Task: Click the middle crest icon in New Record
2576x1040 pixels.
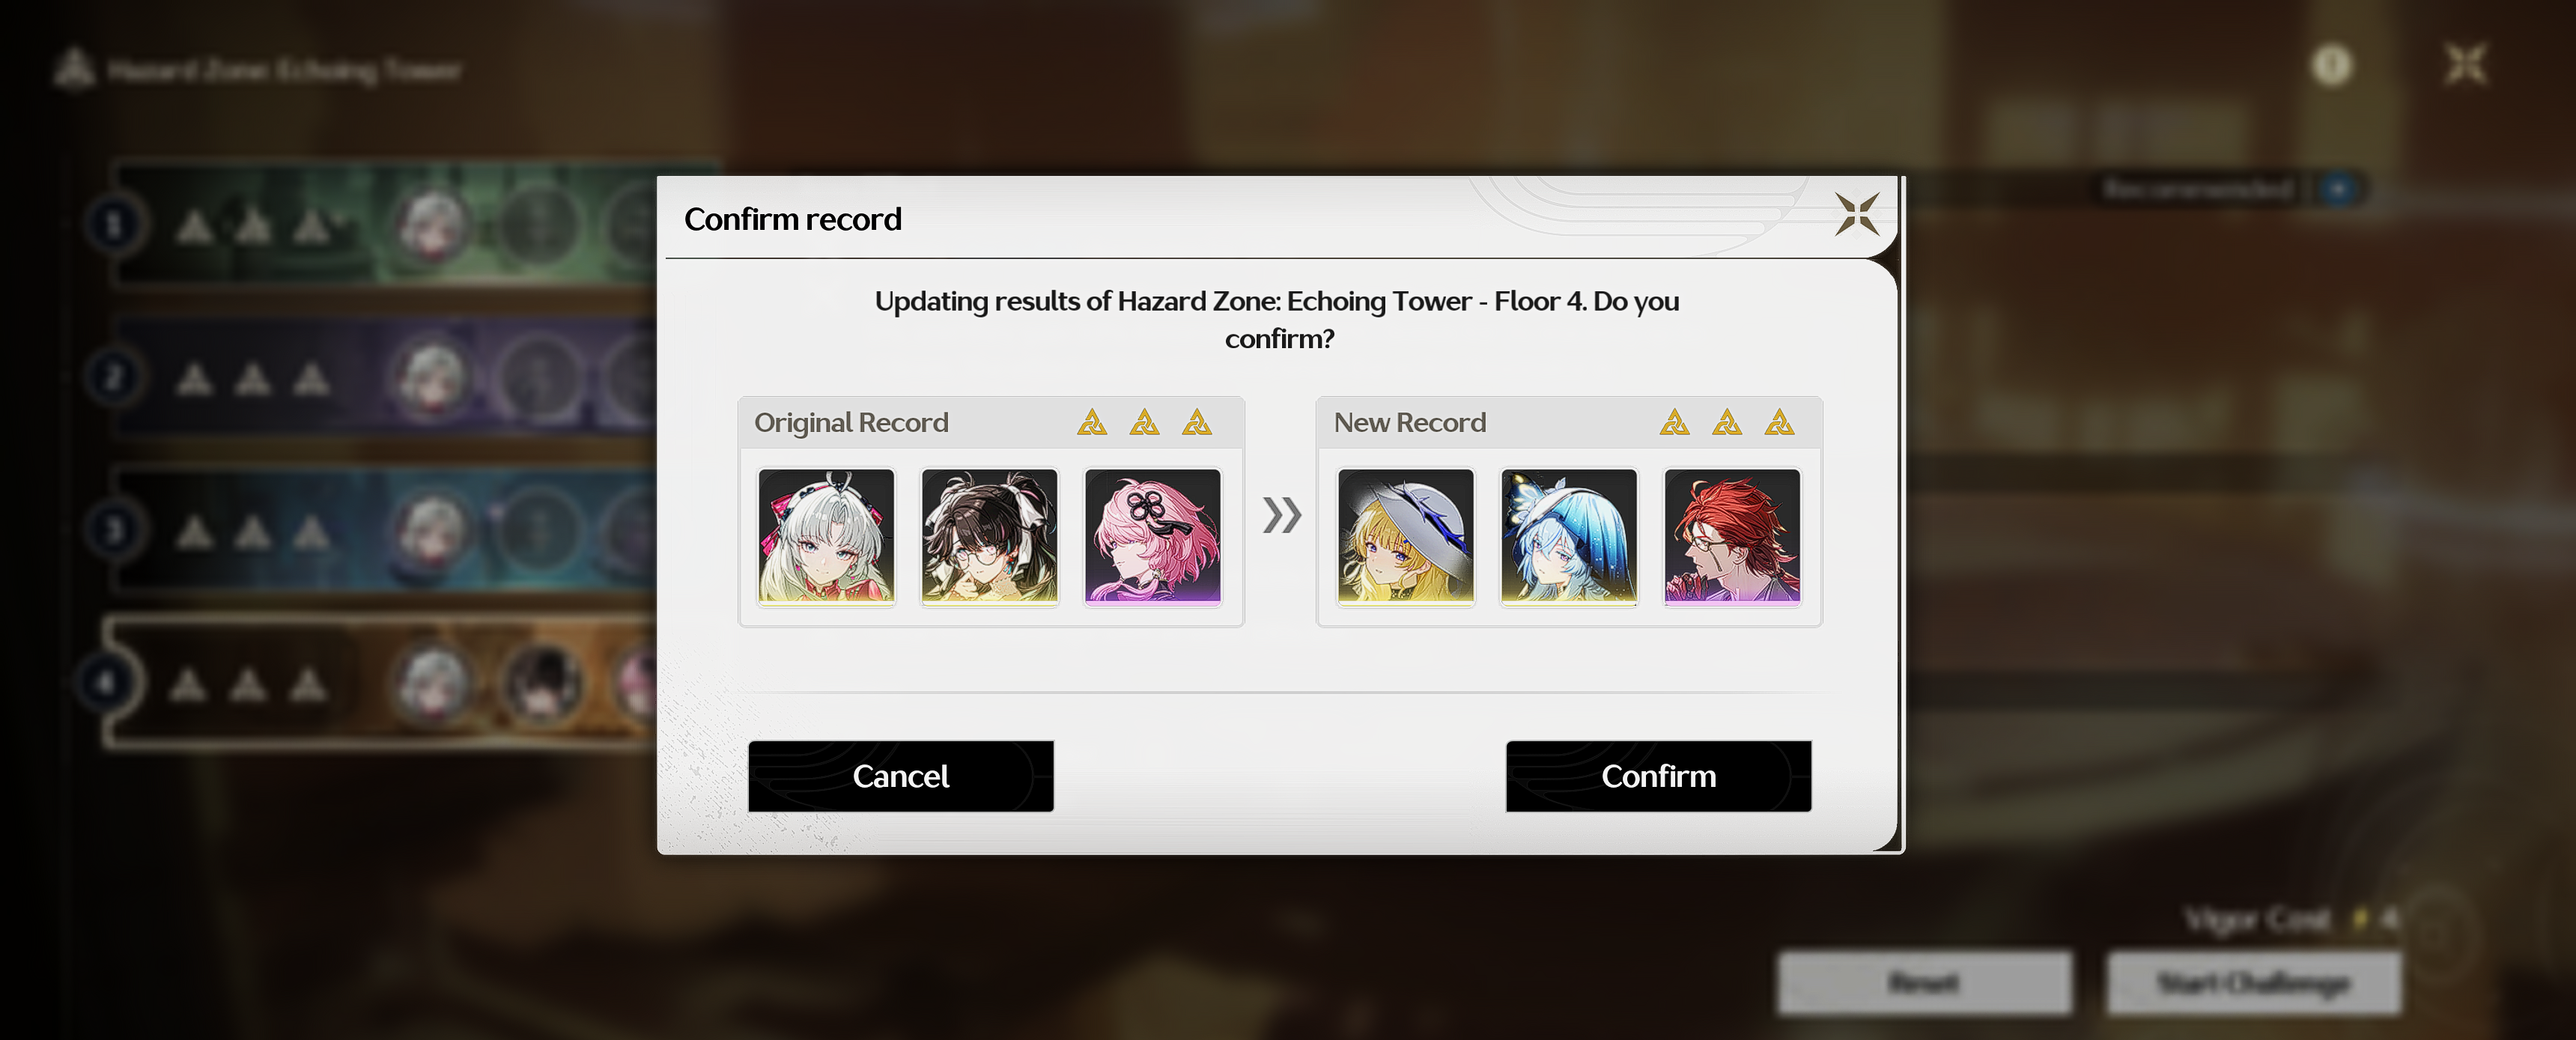Action: 1727,423
